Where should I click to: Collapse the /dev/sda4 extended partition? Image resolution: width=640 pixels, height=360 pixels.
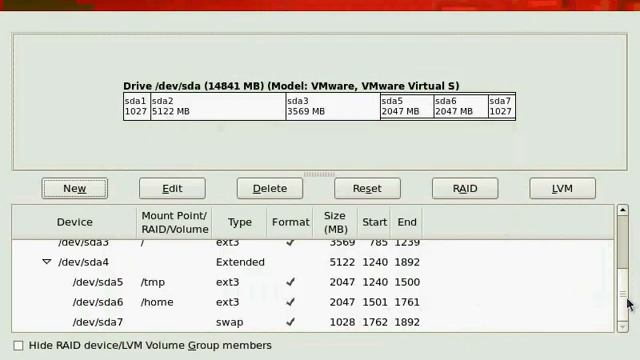tap(47, 262)
